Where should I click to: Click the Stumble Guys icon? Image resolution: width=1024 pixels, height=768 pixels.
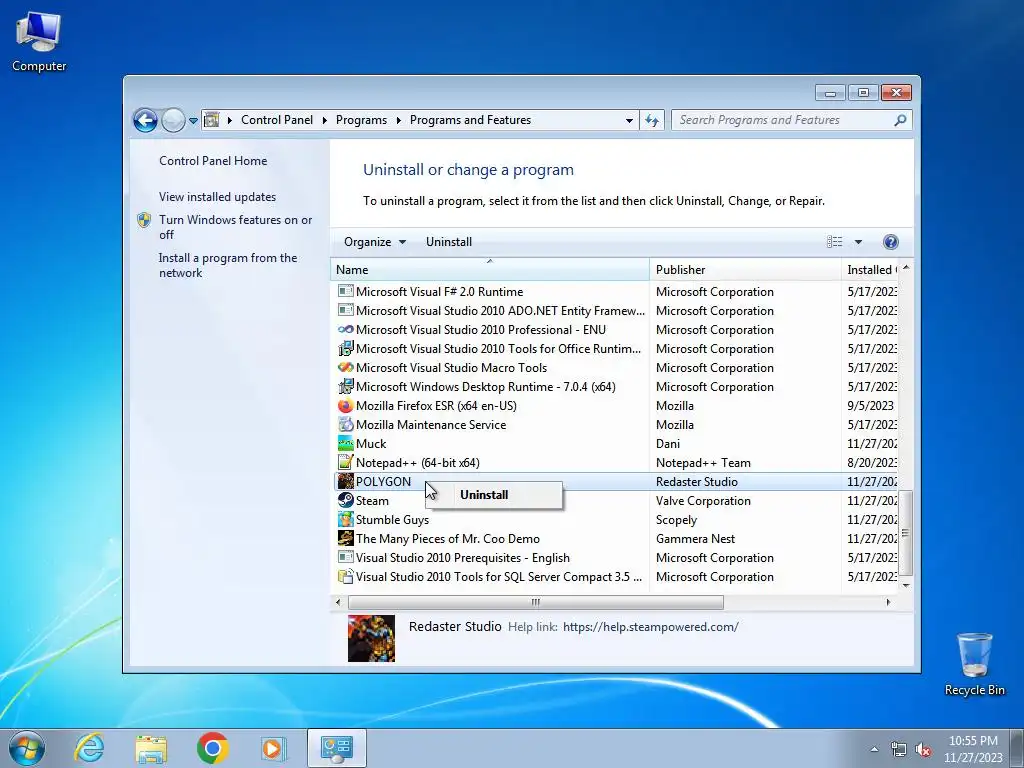point(345,520)
